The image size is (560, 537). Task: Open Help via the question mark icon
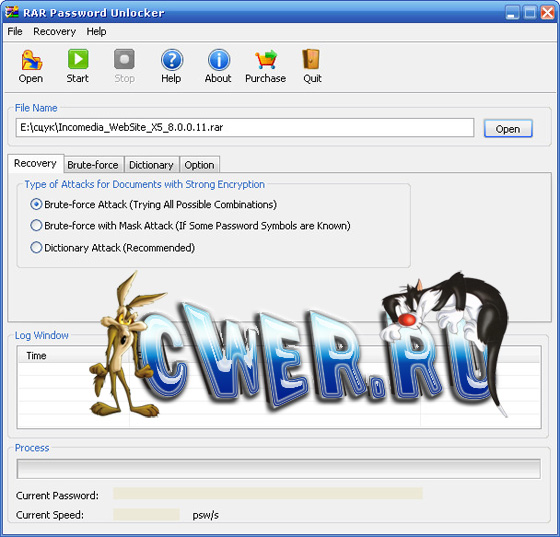point(172,60)
